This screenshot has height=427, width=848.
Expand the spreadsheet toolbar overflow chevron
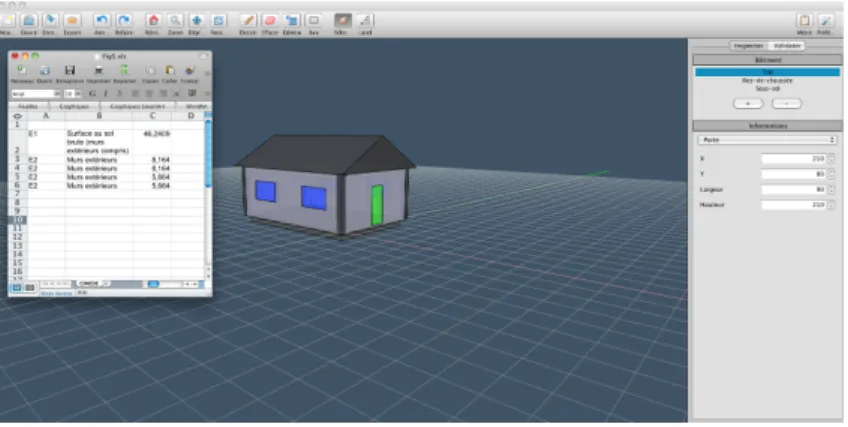[x=207, y=72]
